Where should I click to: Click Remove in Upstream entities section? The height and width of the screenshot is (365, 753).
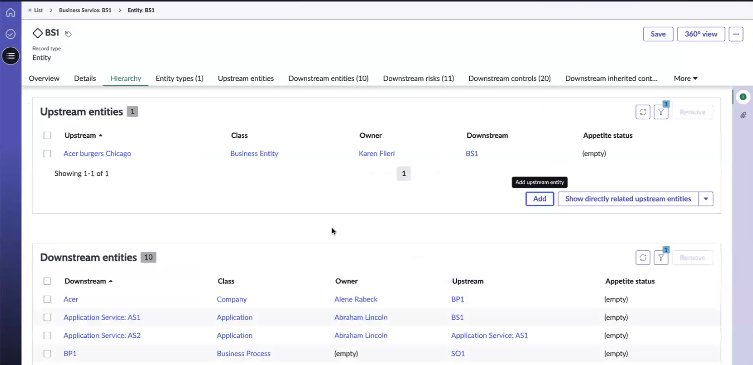pyautogui.click(x=692, y=112)
